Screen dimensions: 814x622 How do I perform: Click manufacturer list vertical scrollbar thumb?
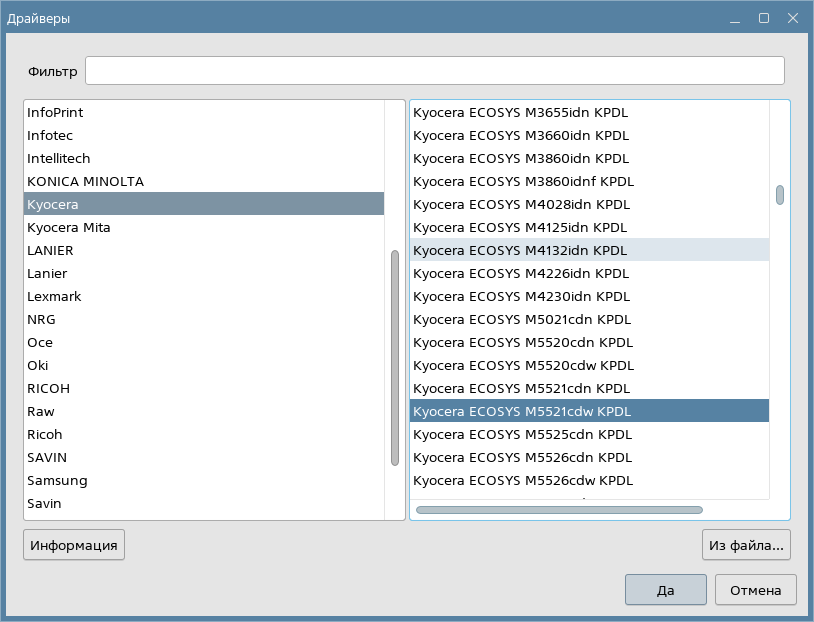(395, 358)
